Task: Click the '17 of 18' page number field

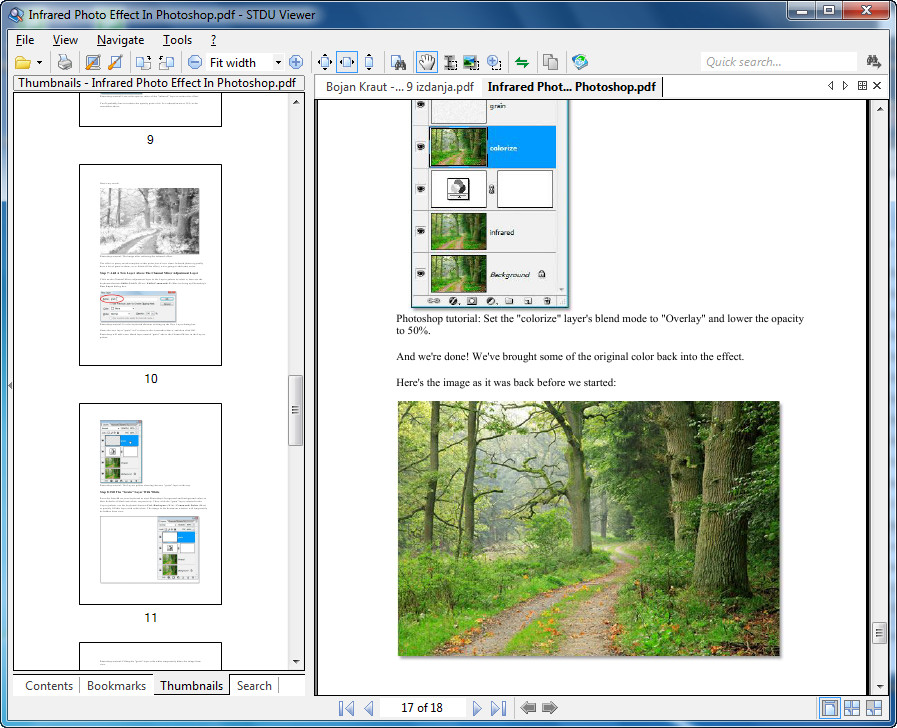Action: tap(422, 708)
